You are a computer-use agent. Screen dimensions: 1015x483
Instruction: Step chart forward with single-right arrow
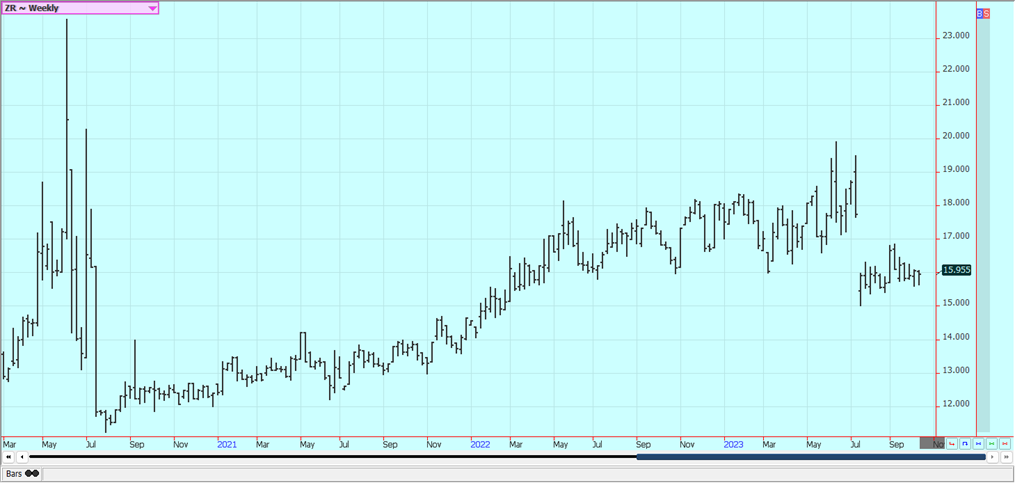click(x=992, y=457)
